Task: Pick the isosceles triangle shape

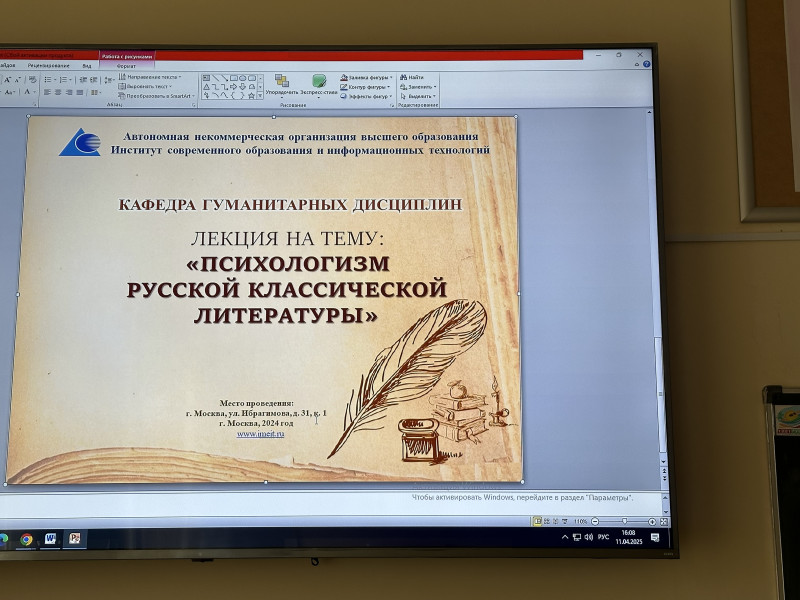Action: coord(206,87)
